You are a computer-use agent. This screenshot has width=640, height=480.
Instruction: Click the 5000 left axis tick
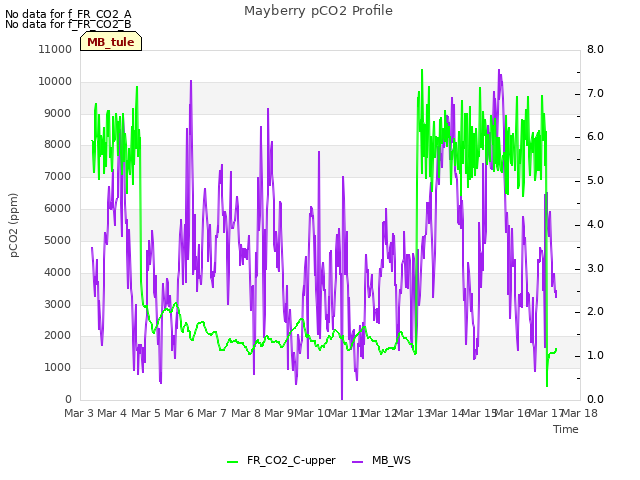(58, 240)
